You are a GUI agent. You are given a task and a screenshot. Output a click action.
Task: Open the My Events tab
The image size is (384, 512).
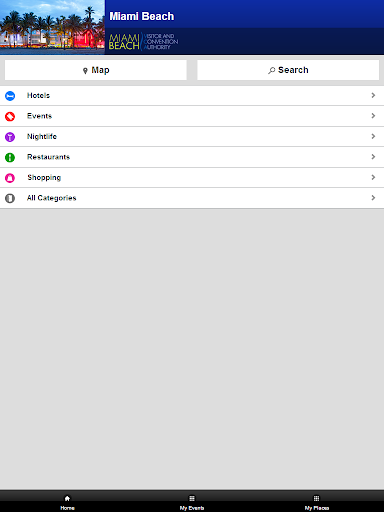pos(192,503)
